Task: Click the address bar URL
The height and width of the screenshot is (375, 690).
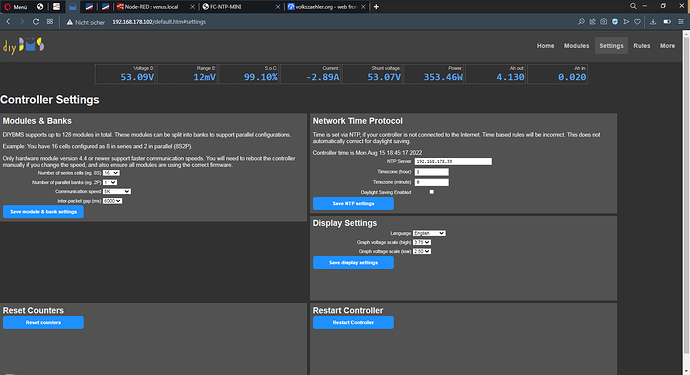Action: 159,22
